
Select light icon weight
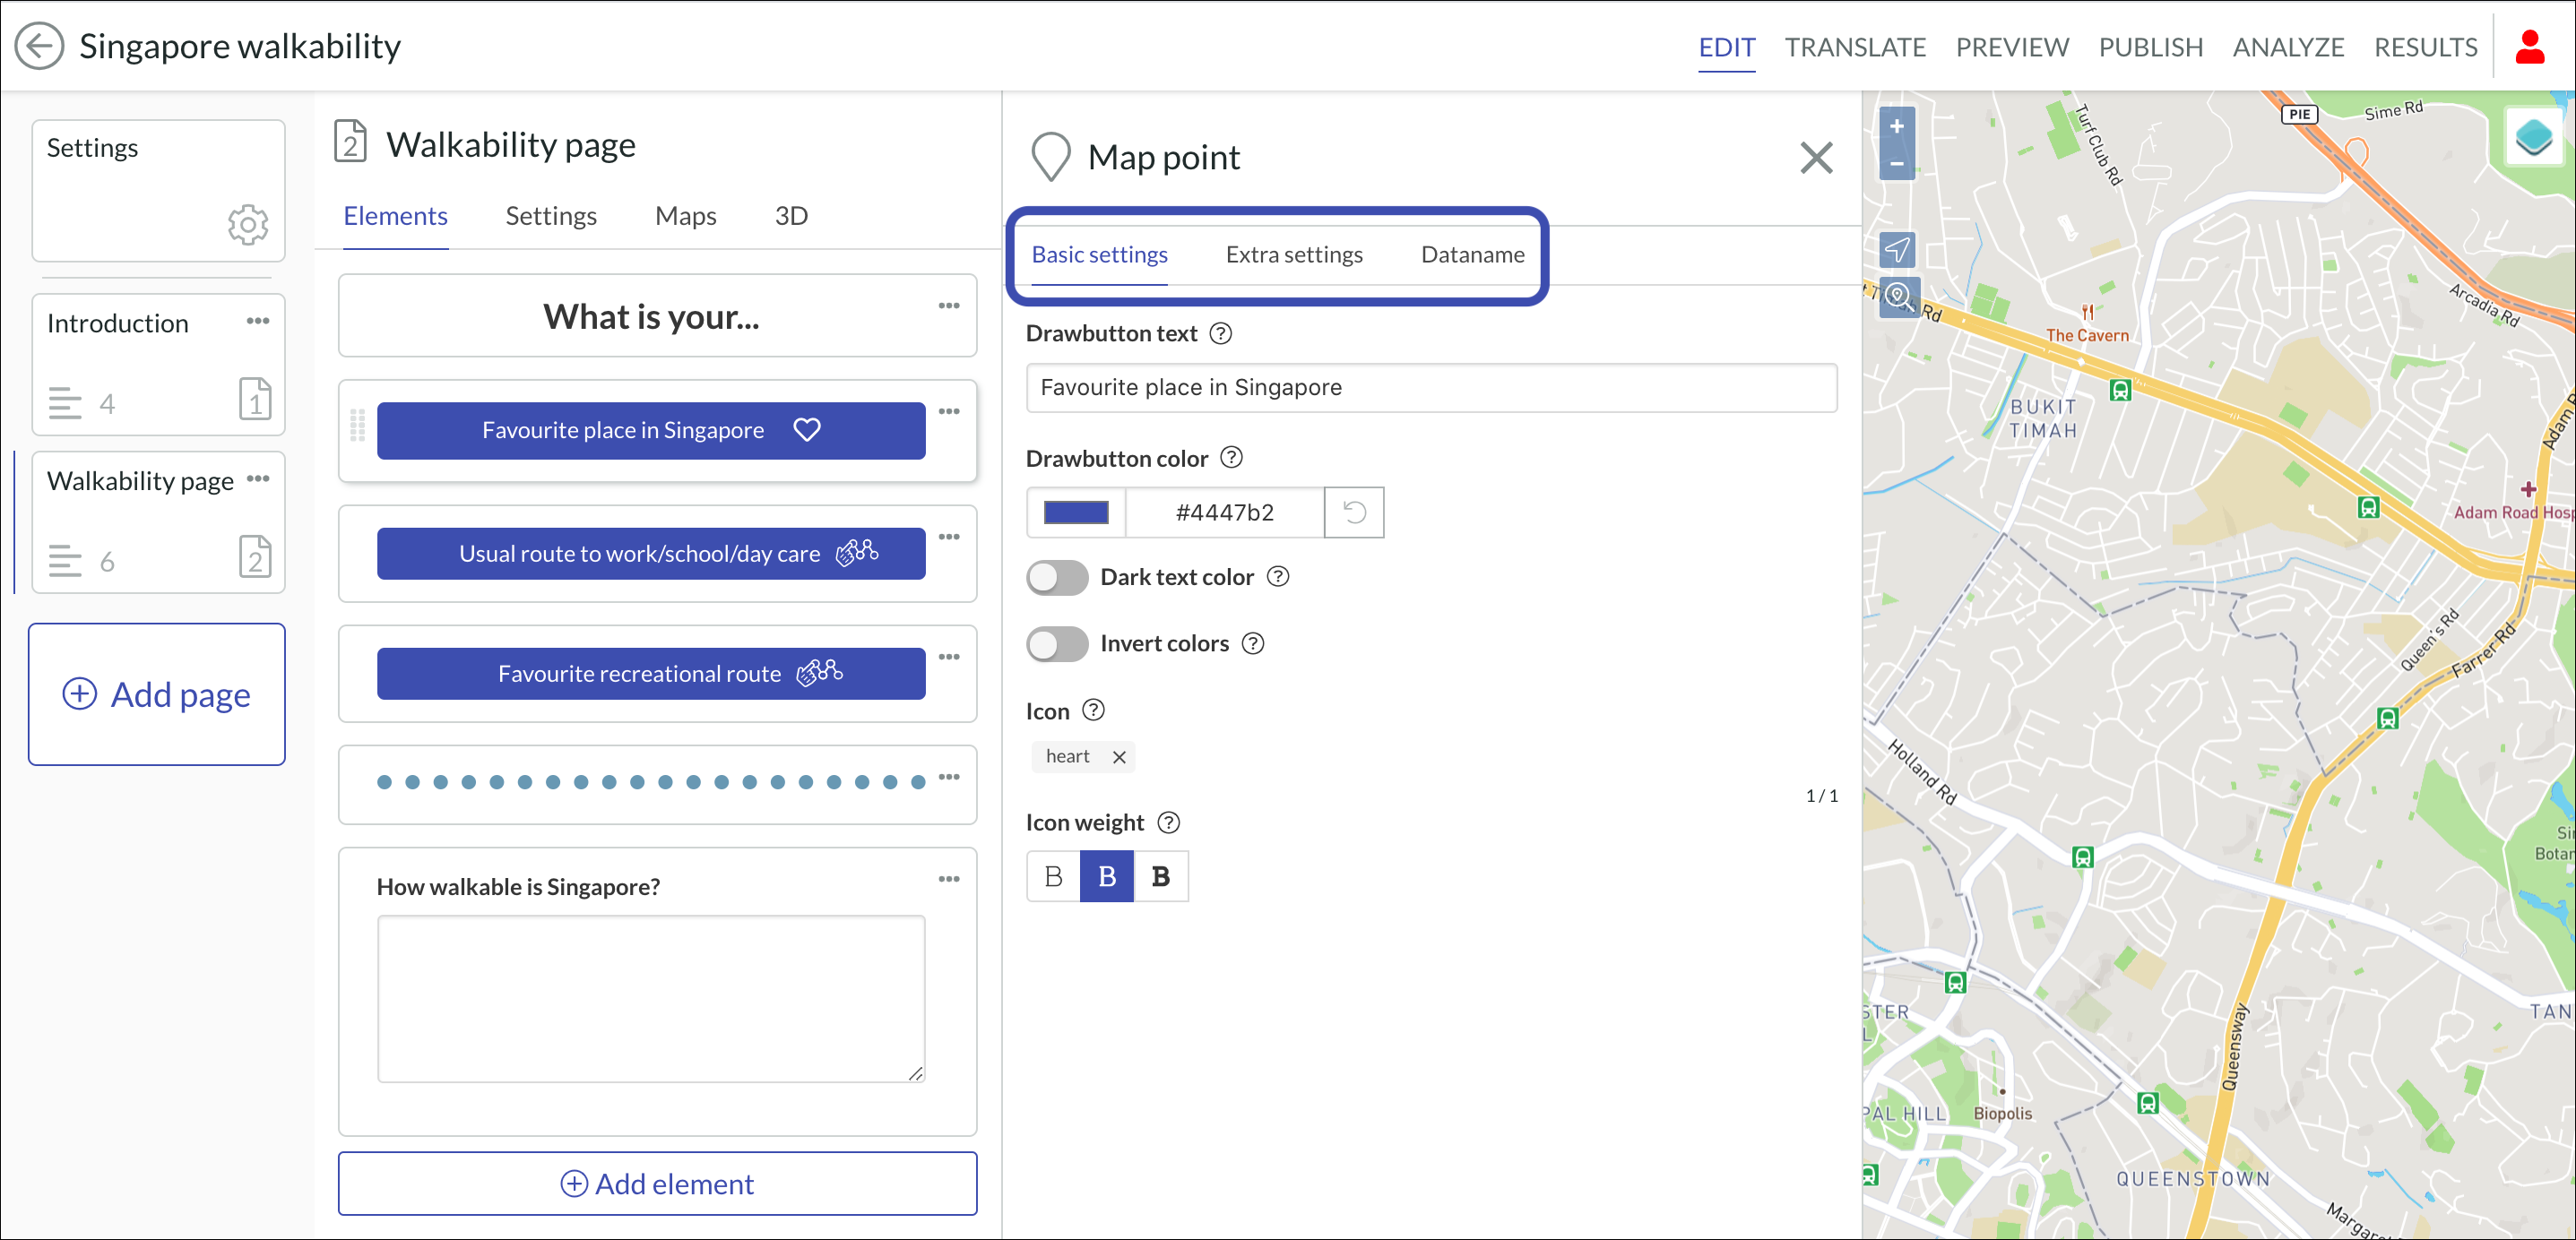click(x=1053, y=877)
